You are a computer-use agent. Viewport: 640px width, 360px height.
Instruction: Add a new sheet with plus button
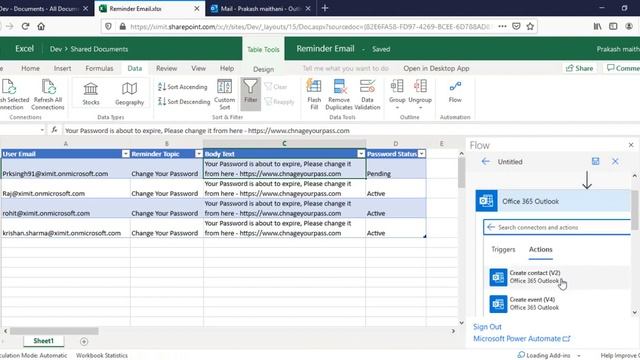pos(84,341)
